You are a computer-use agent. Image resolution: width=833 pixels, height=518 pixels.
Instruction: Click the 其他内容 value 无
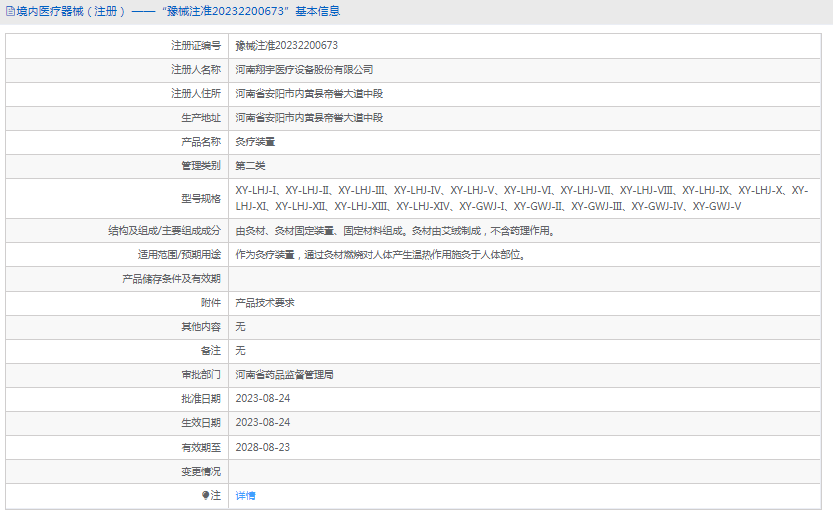point(241,327)
